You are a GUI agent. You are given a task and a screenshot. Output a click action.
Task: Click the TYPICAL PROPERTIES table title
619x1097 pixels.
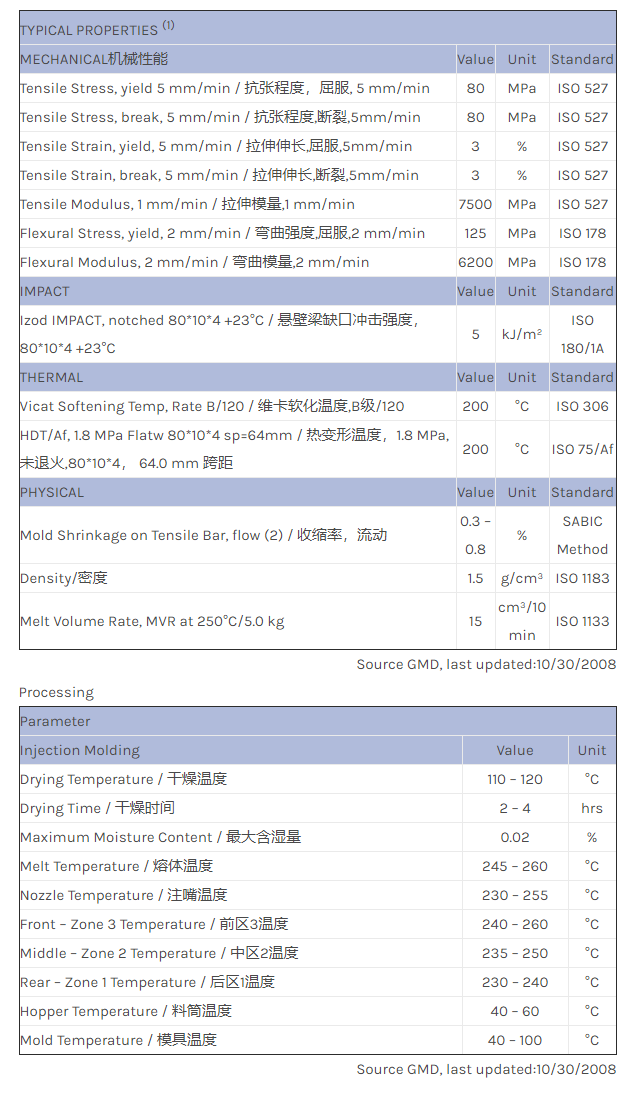[89, 30]
